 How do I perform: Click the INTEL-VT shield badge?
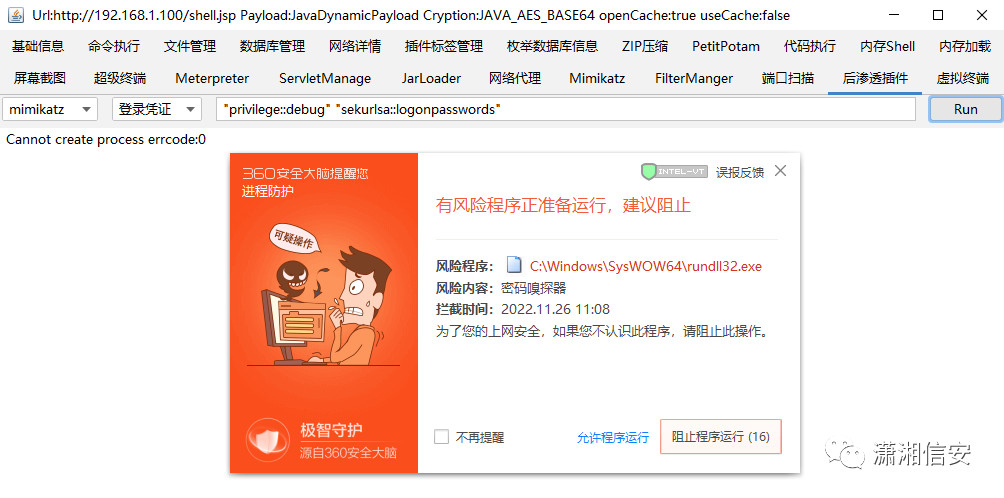[674, 172]
